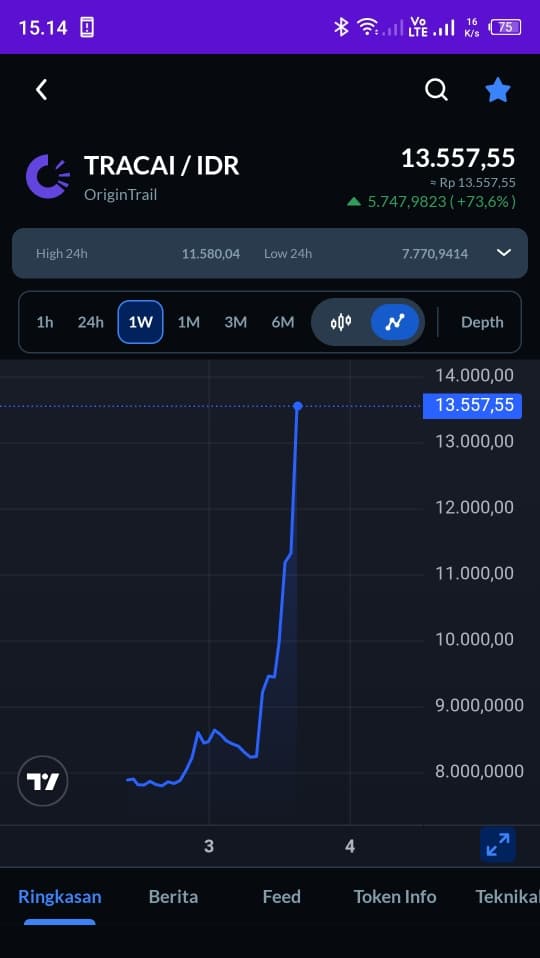Tap the 13.557,55 current price label

click(472, 406)
